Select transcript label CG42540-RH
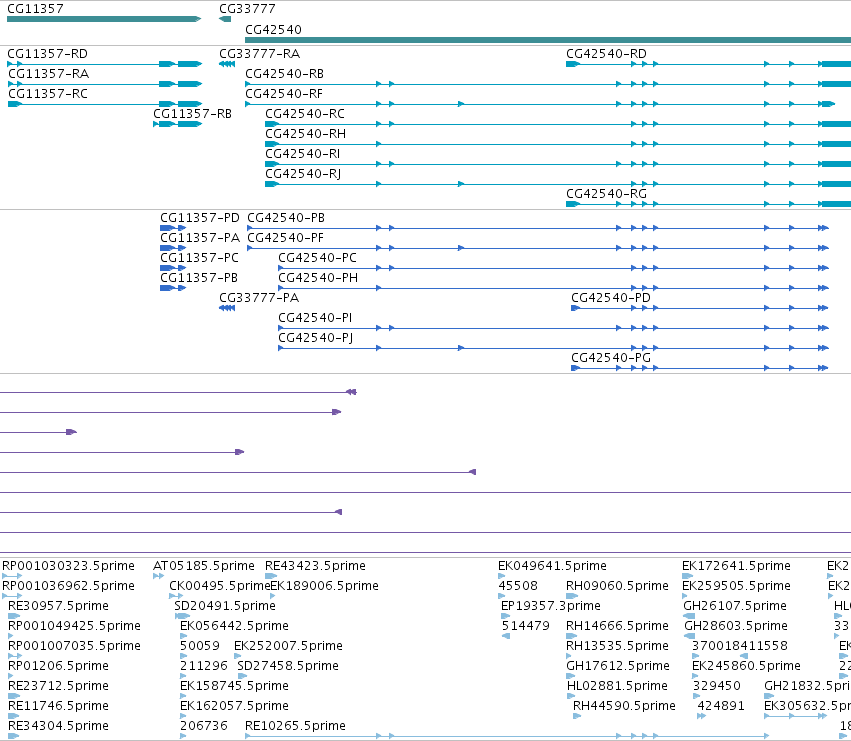 coord(306,134)
